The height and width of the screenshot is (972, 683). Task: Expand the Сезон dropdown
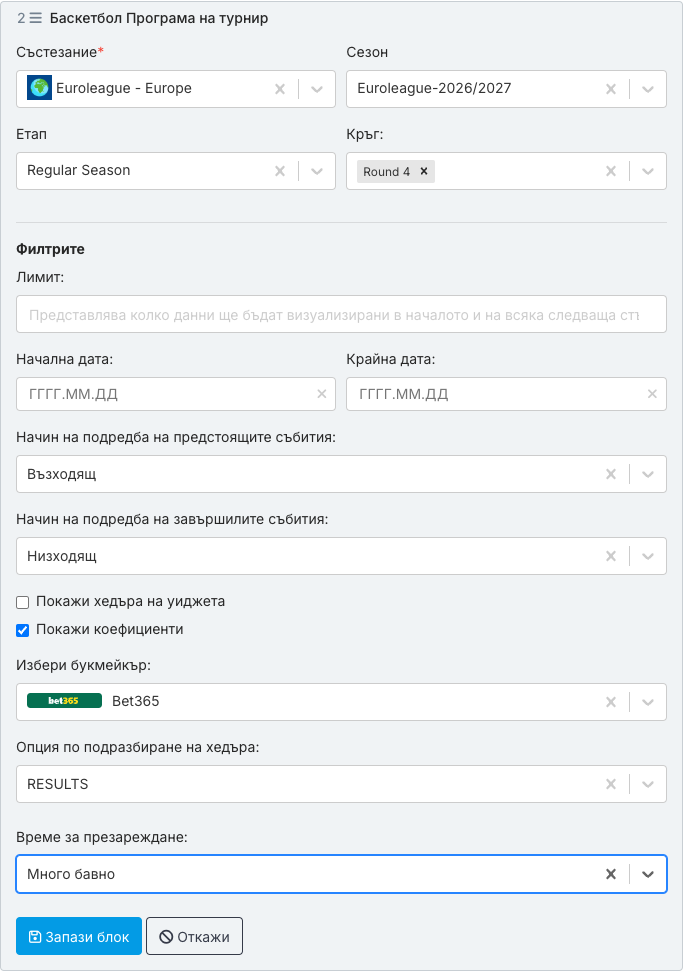(648, 89)
